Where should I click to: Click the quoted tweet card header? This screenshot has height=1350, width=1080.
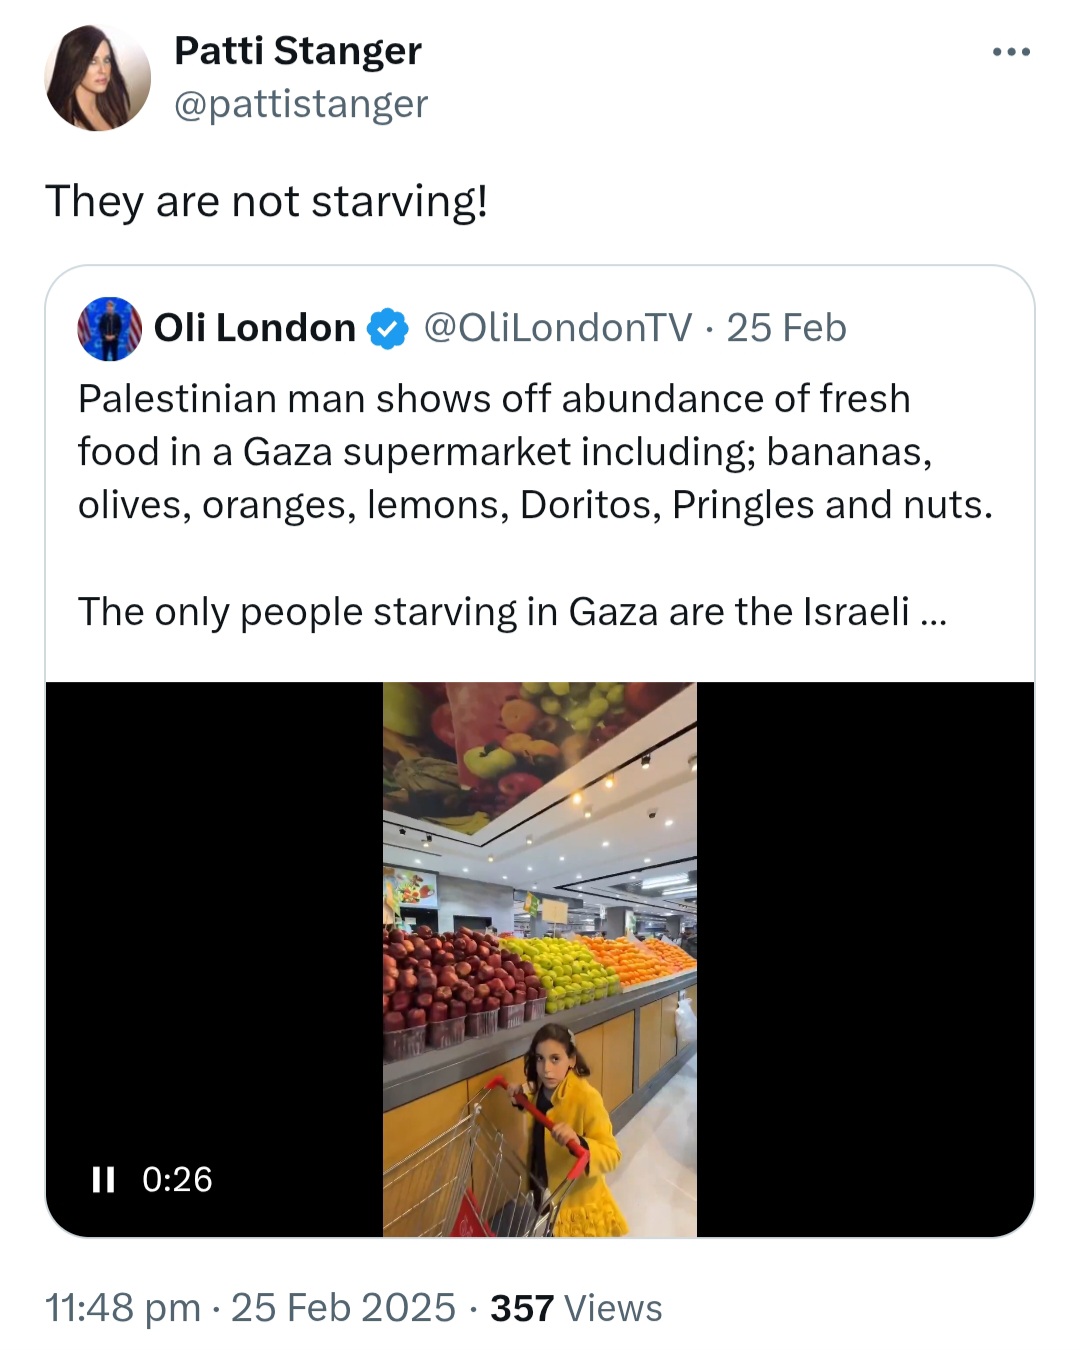coord(462,328)
